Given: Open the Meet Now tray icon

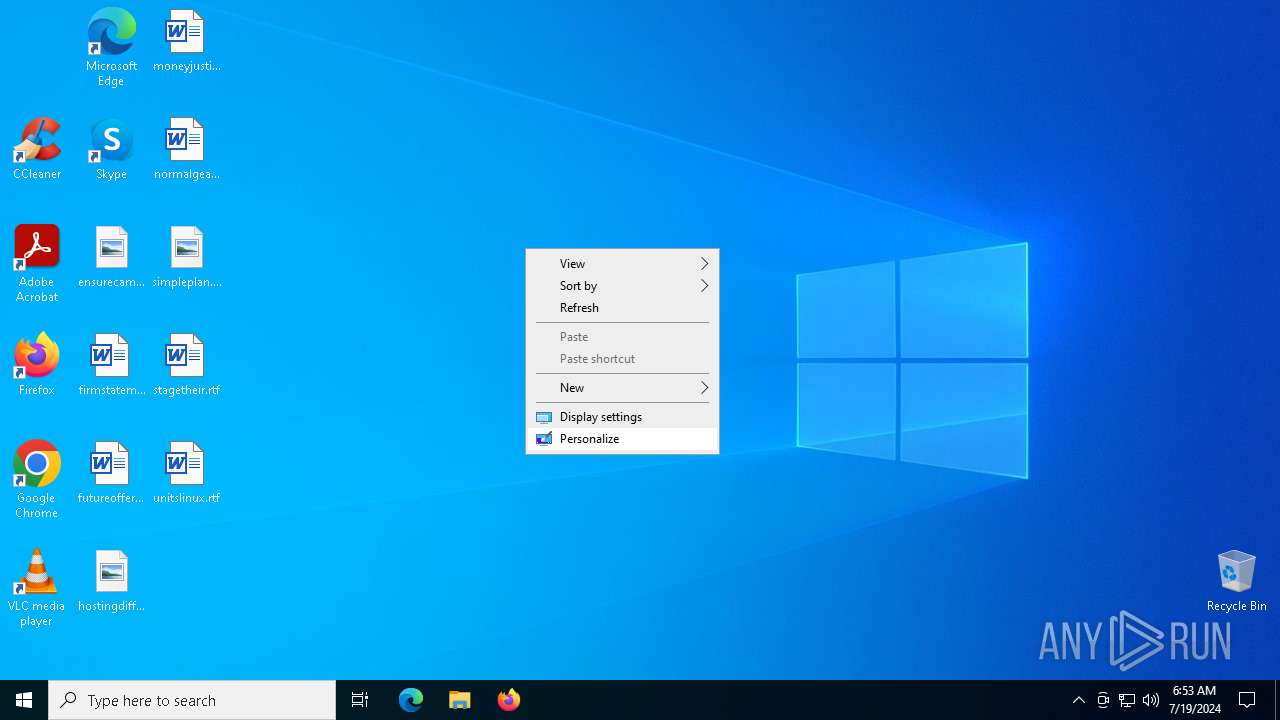Looking at the screenshot, I should coord(1102,700).
